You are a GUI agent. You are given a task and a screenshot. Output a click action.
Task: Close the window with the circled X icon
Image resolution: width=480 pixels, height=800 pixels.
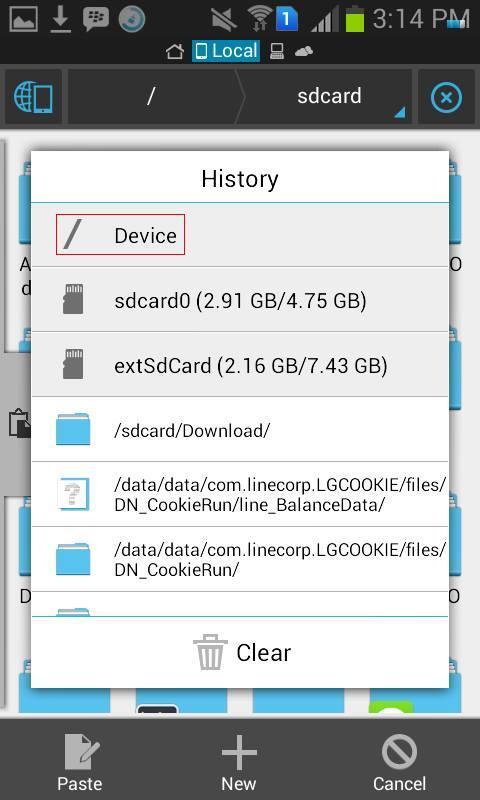446,97
